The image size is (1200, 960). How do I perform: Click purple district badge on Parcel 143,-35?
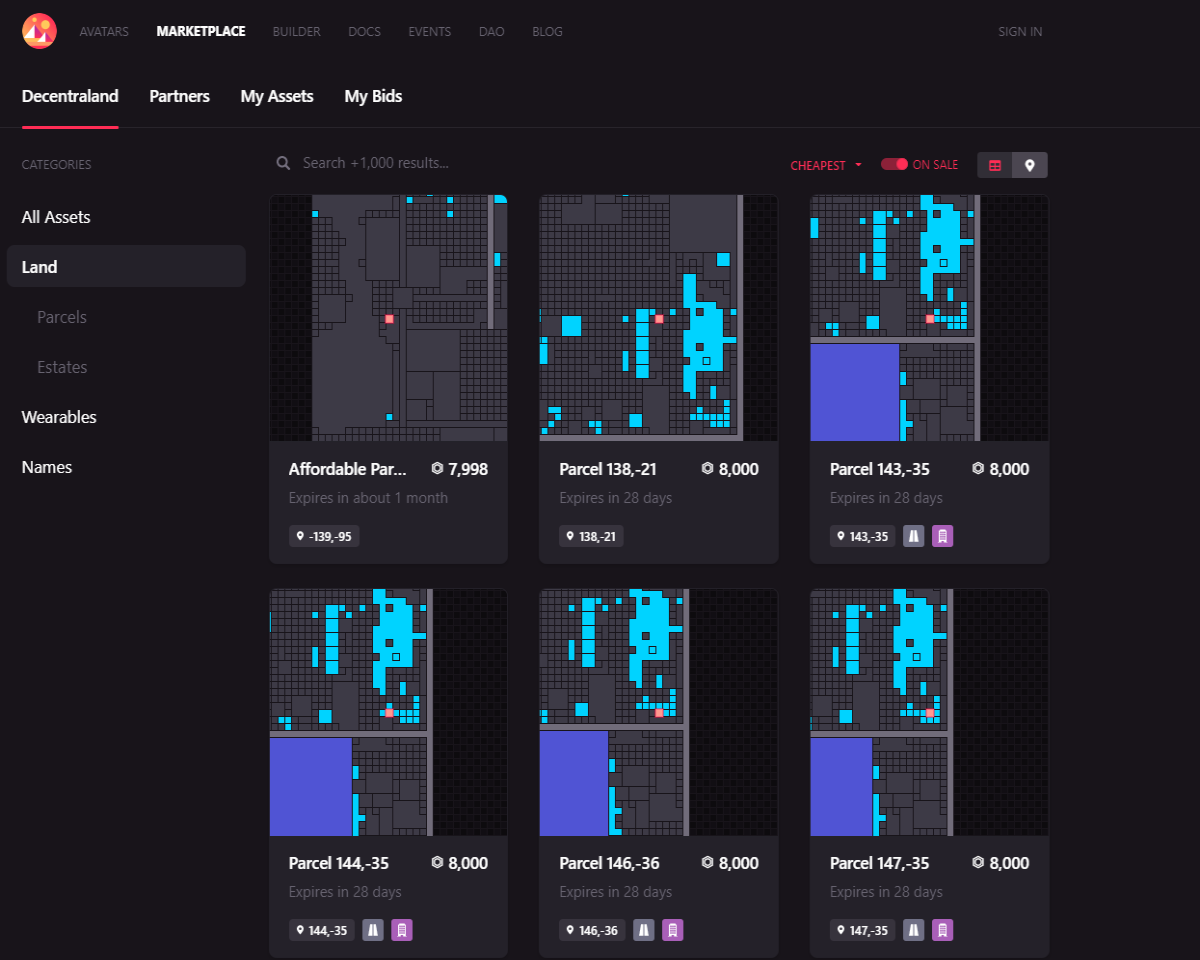click(943, 536)
